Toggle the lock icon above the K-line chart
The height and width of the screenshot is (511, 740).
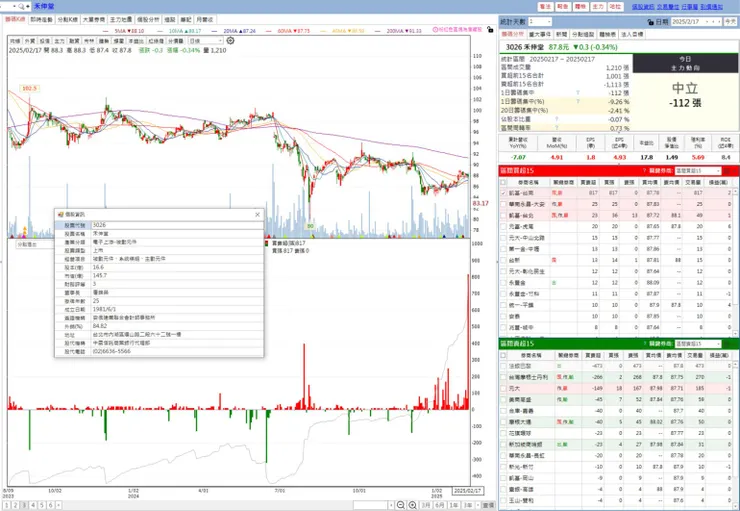tap(490, 30)
